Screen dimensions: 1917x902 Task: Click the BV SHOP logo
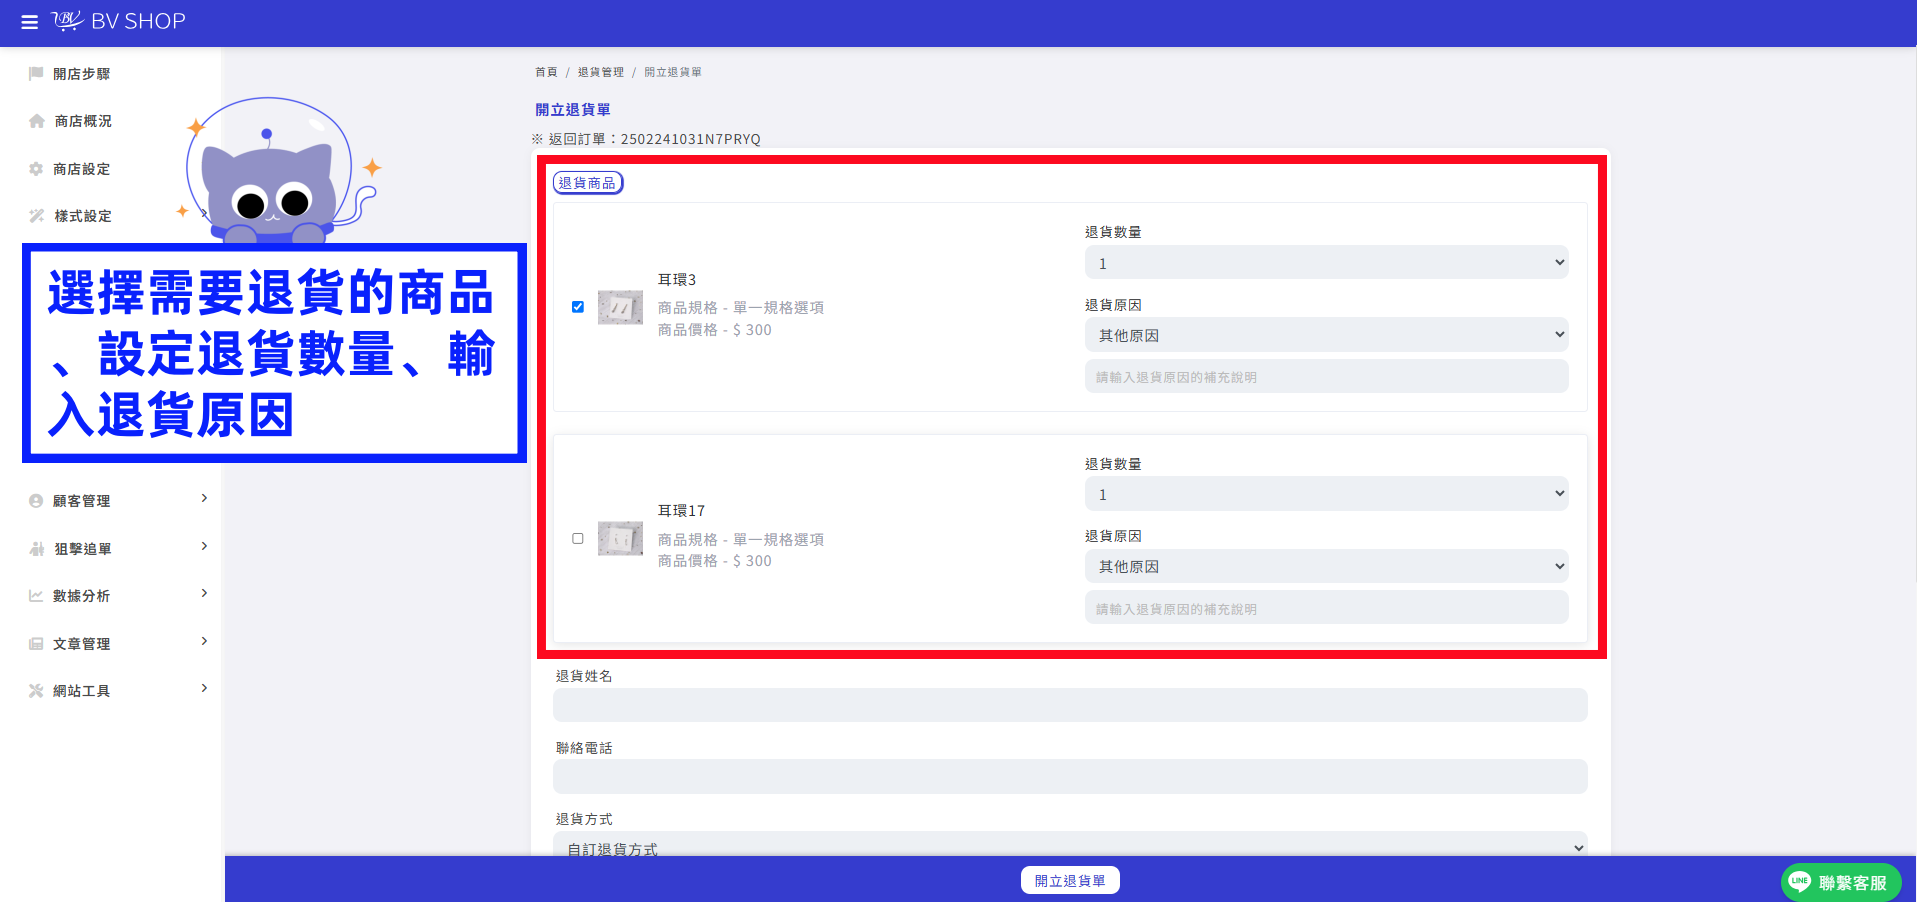pos(119,21)
